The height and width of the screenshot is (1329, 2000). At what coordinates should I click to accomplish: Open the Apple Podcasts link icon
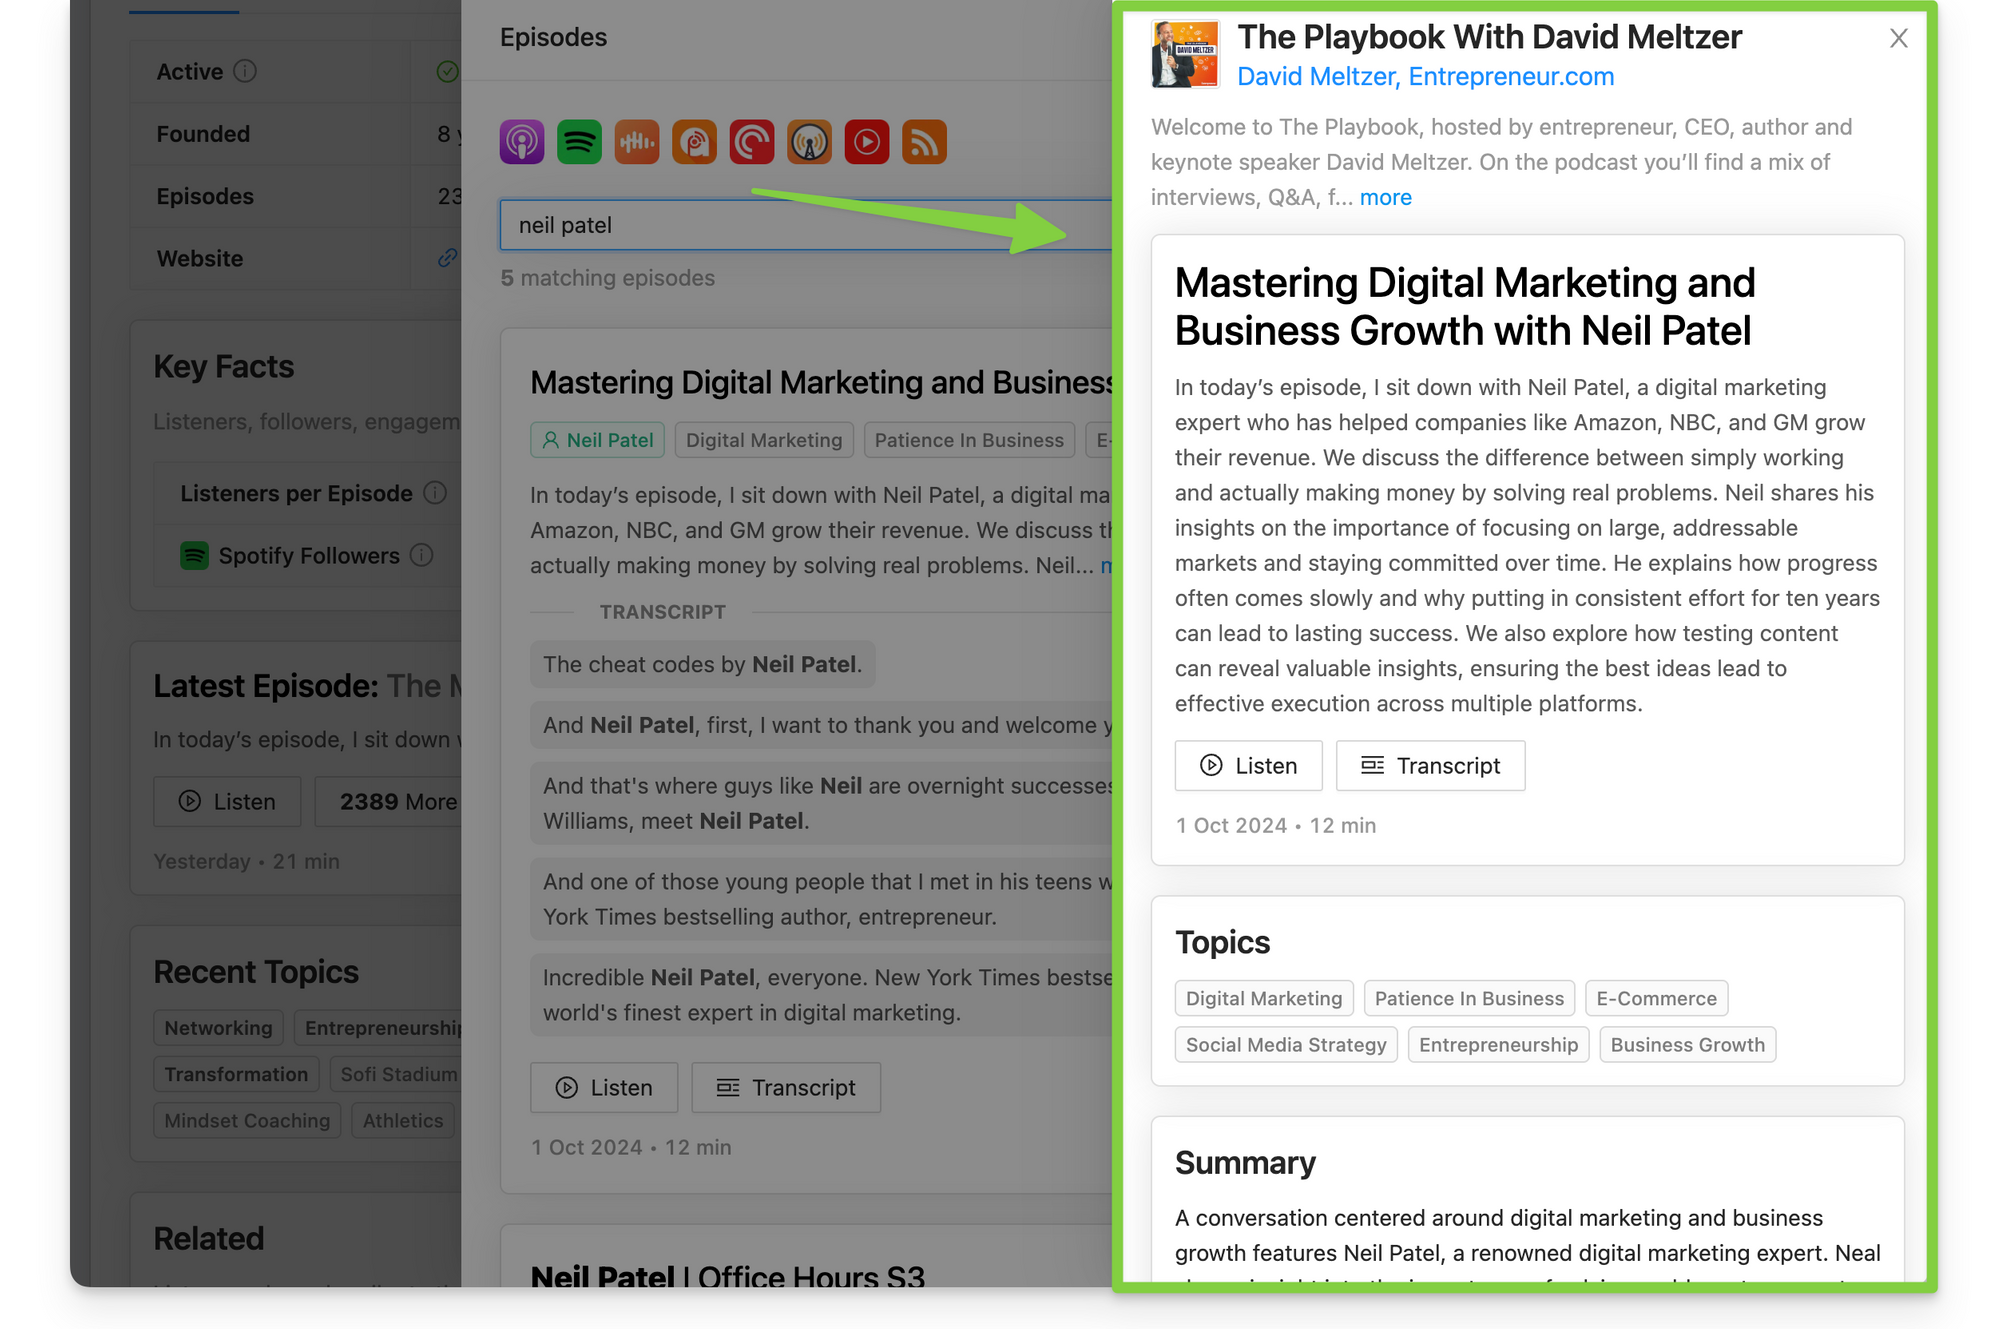pyautogui.click(x=522, y=142)
